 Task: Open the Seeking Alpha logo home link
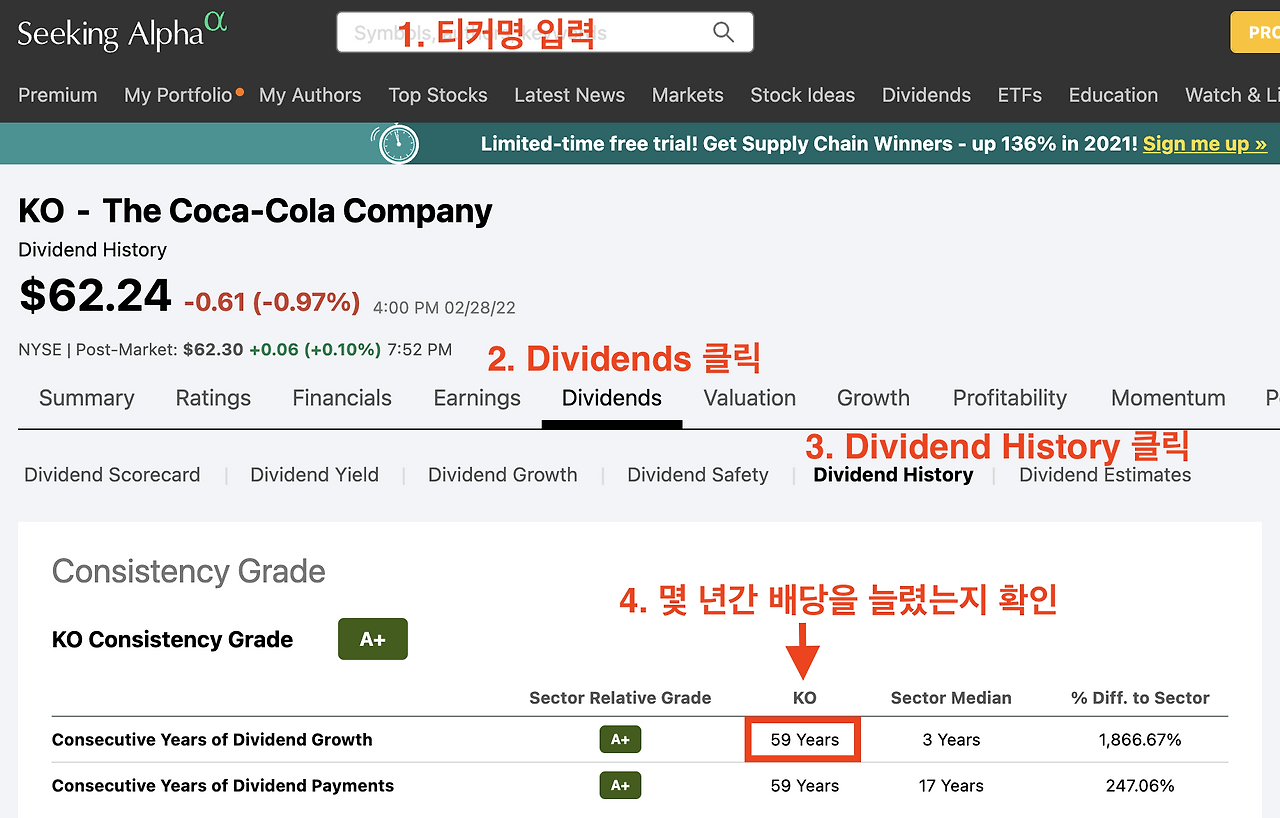pos(122,31)
